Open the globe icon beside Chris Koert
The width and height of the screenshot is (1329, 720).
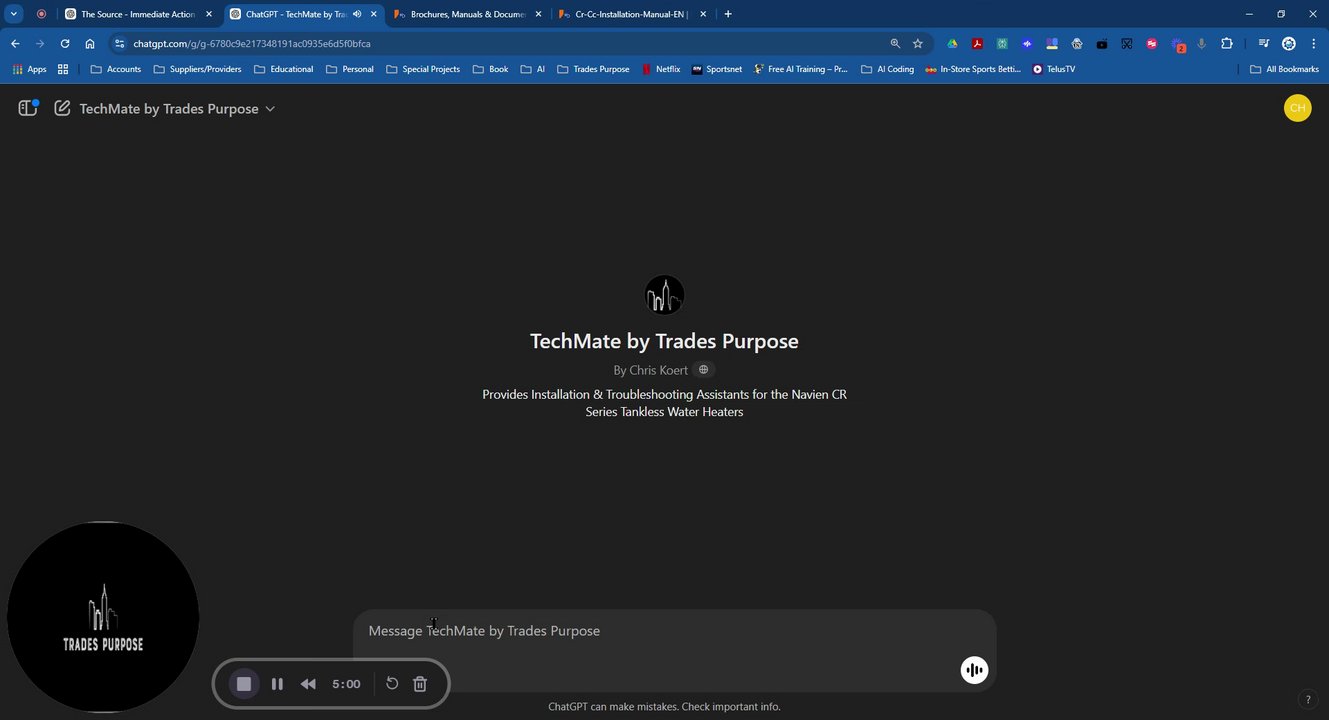coord(703,370)
